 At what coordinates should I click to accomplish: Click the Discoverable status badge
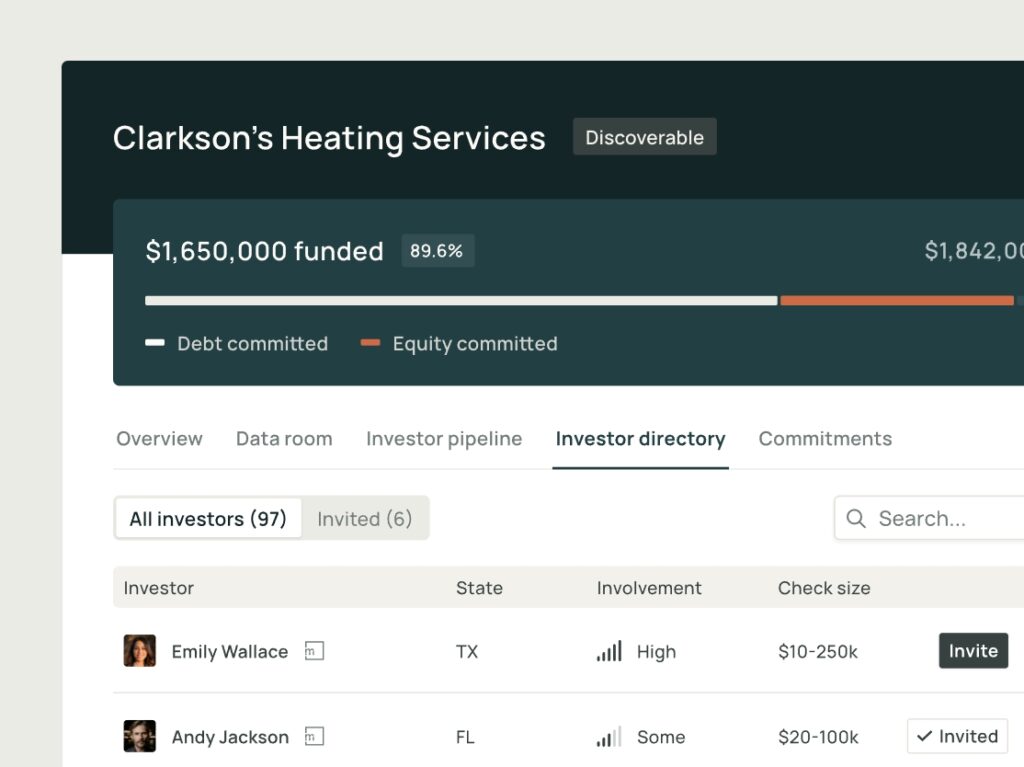pyautogui.click(x=644, y=138)
